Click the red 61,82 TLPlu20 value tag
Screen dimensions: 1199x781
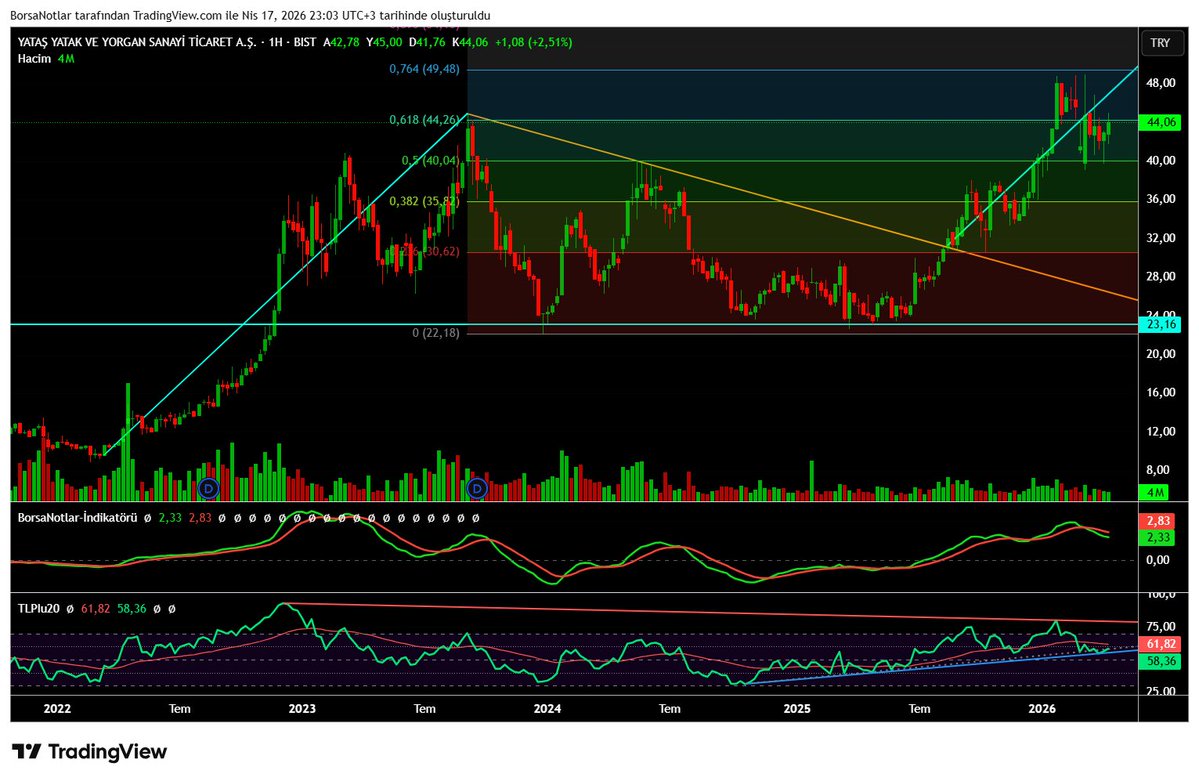[1161, 644]
